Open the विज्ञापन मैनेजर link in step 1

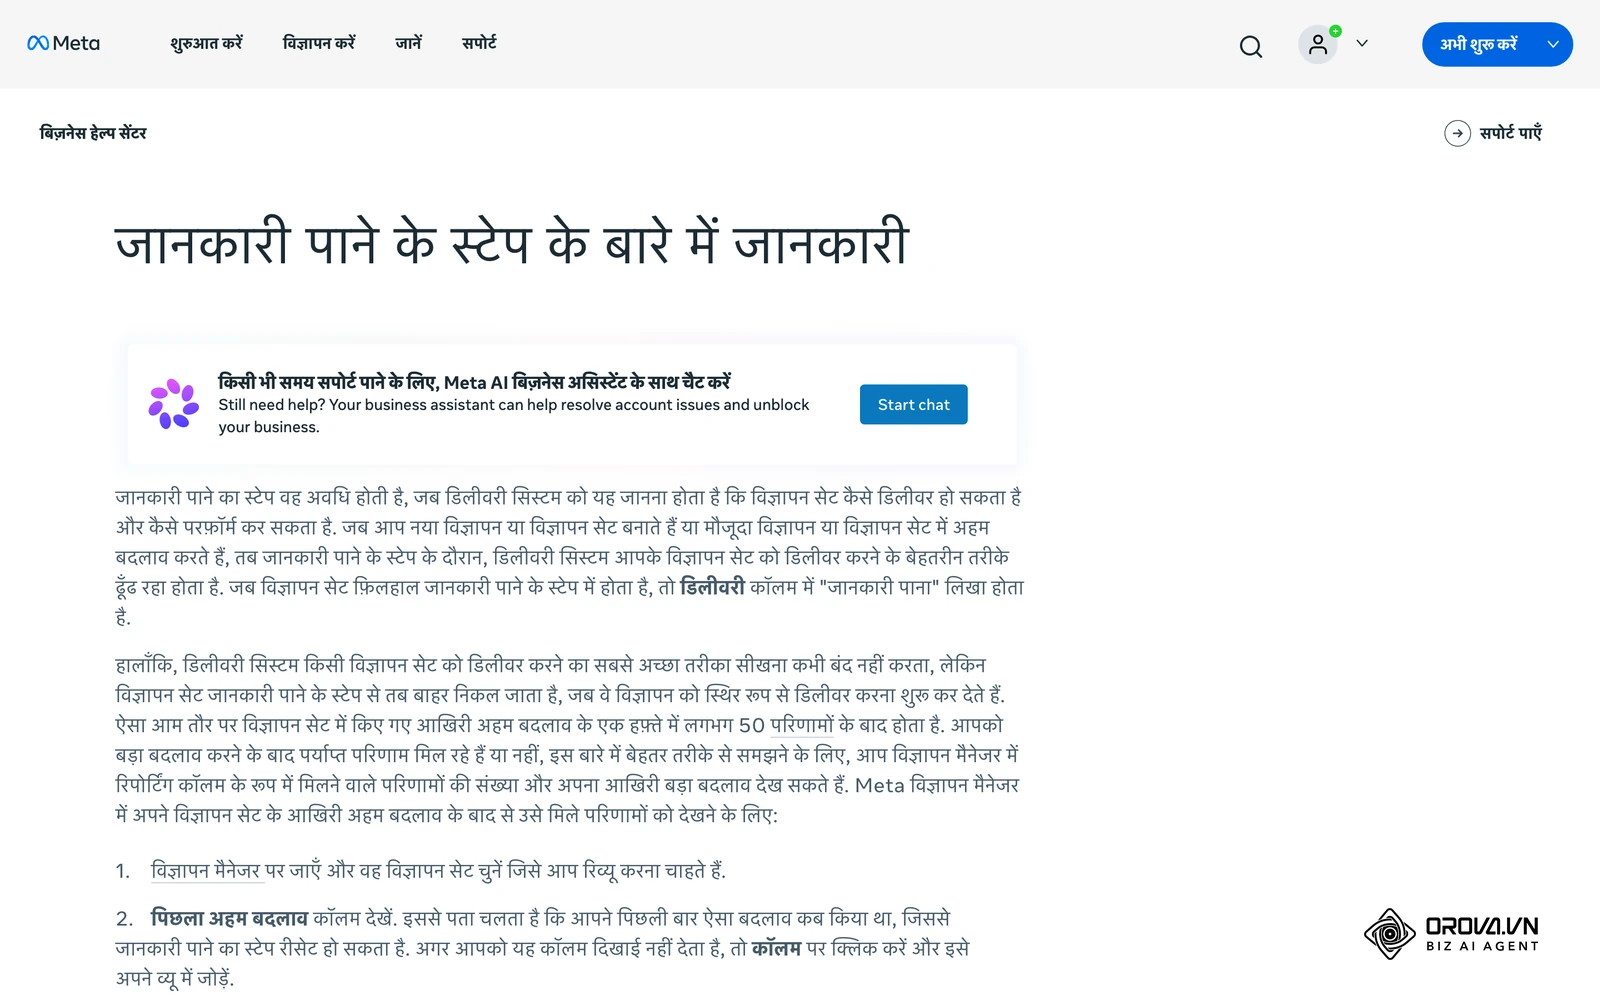coord(205,871)
